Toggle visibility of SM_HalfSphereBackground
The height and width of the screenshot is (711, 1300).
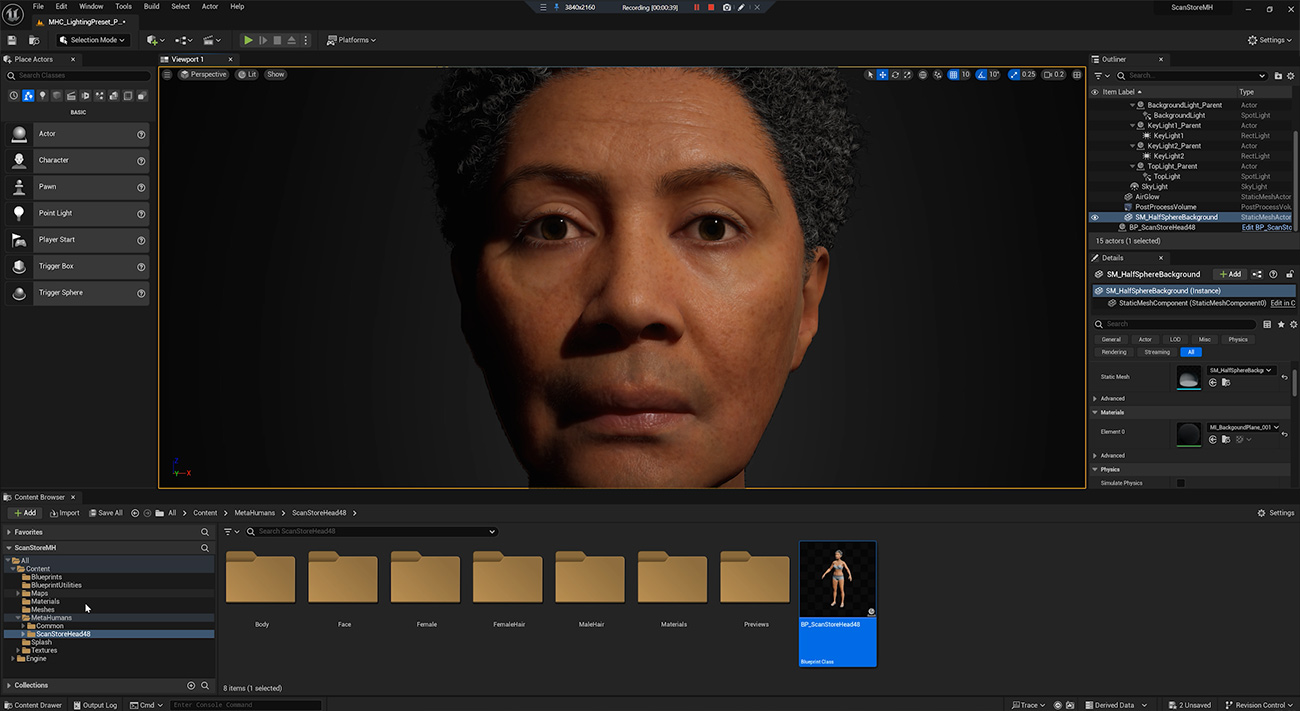point(1094,217)
